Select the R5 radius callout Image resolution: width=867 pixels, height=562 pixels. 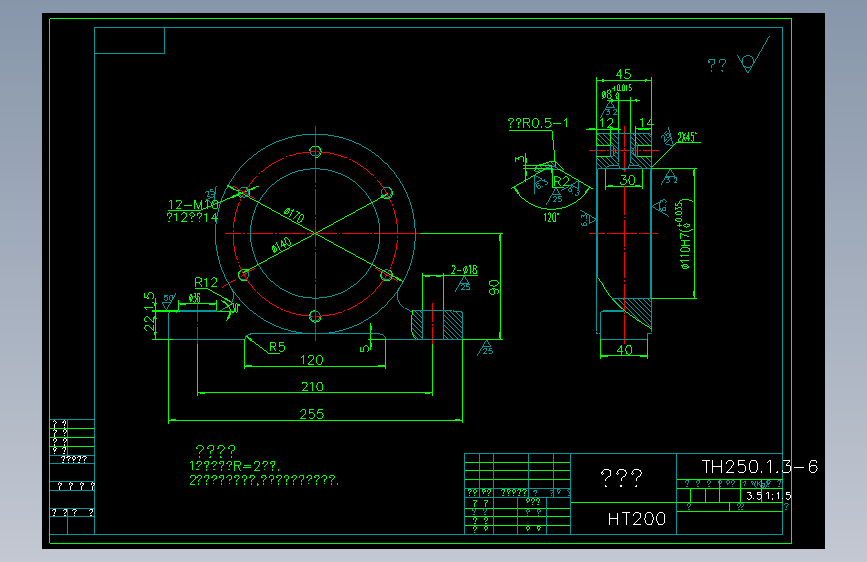pyautogui.click(x=277, y=347)
